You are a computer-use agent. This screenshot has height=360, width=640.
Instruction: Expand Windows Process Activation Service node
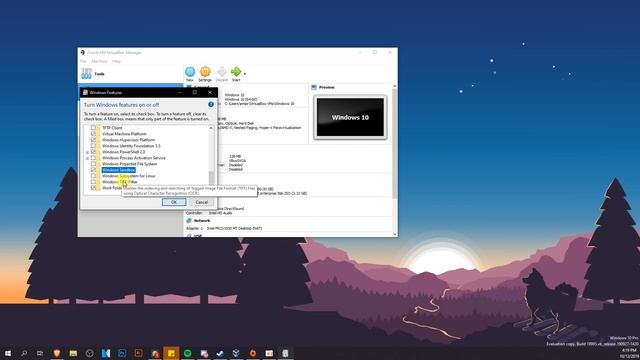[x=87, y=158]
